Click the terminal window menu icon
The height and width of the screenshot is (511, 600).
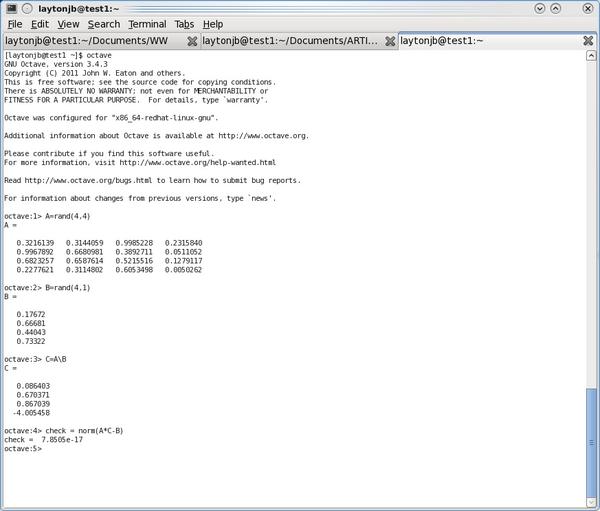click(x=11, y=8)
